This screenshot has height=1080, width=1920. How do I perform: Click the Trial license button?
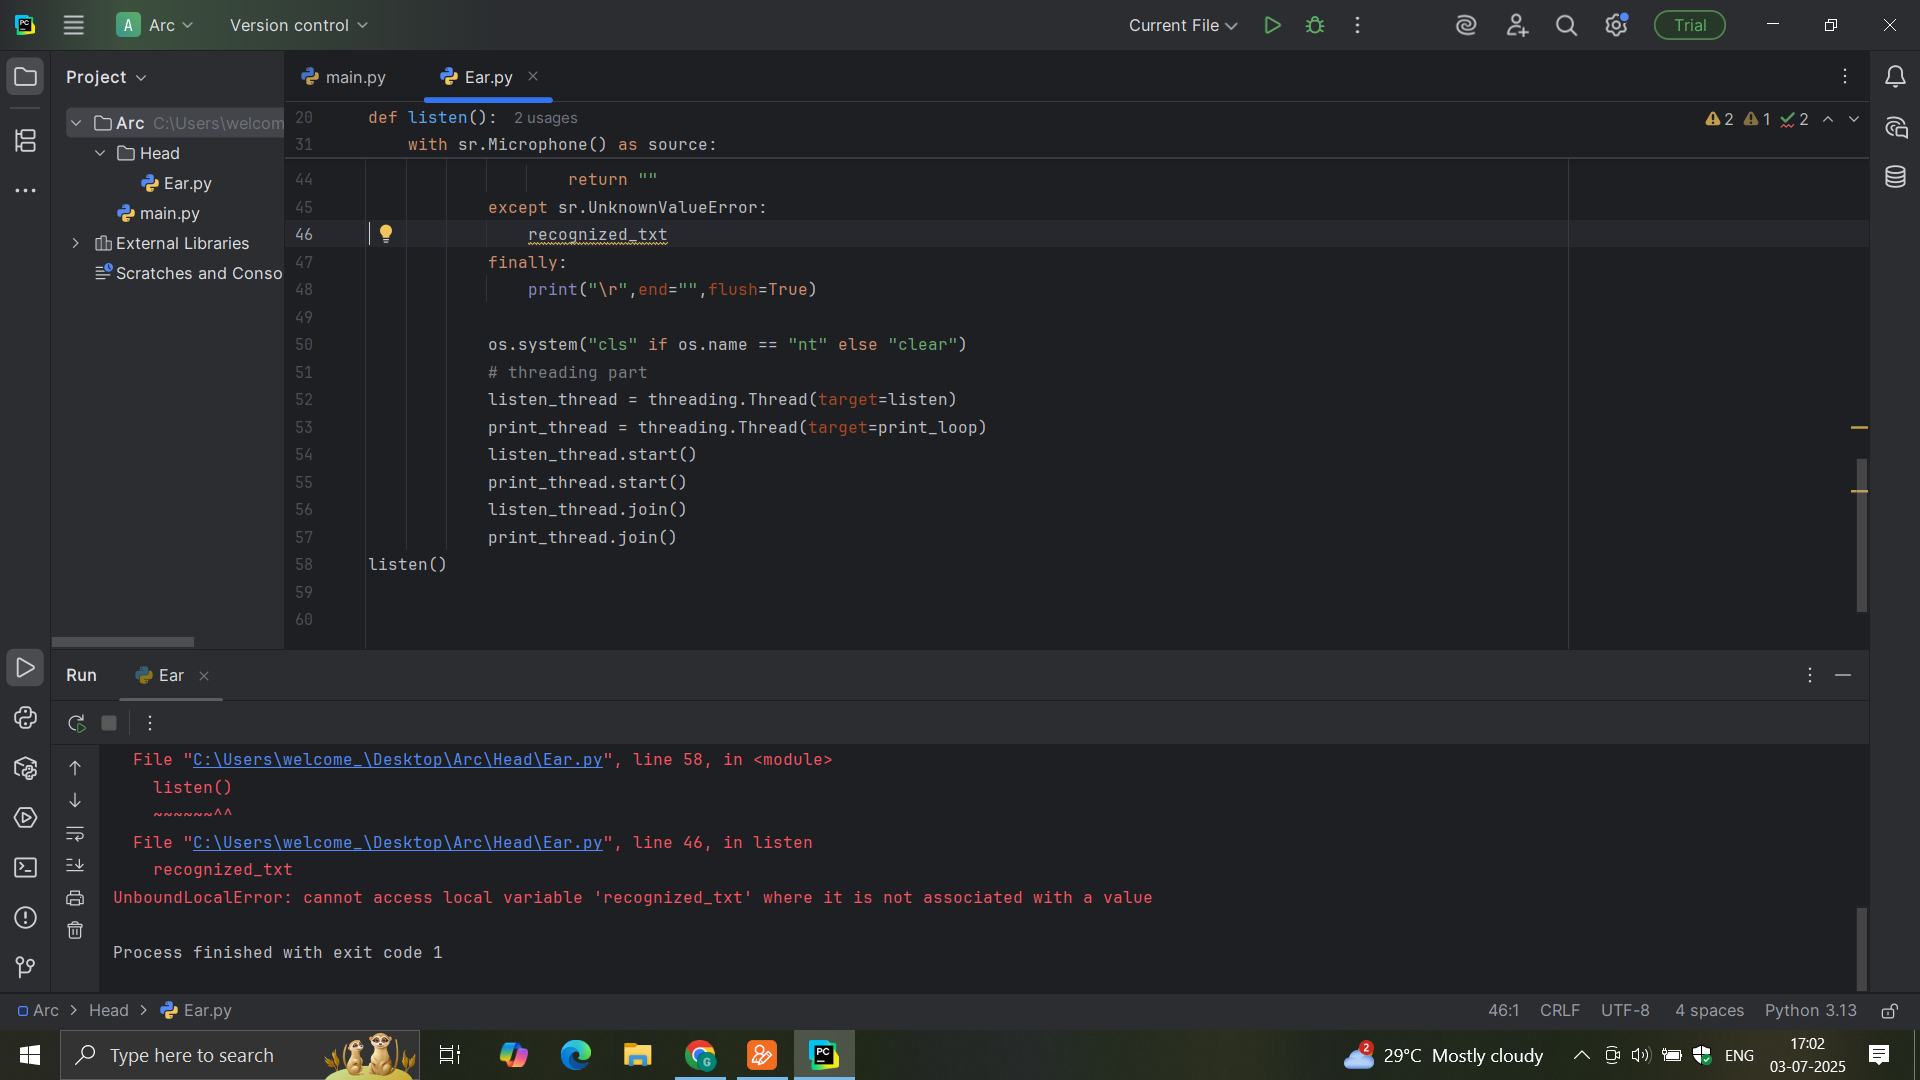tap(1689, 25)
